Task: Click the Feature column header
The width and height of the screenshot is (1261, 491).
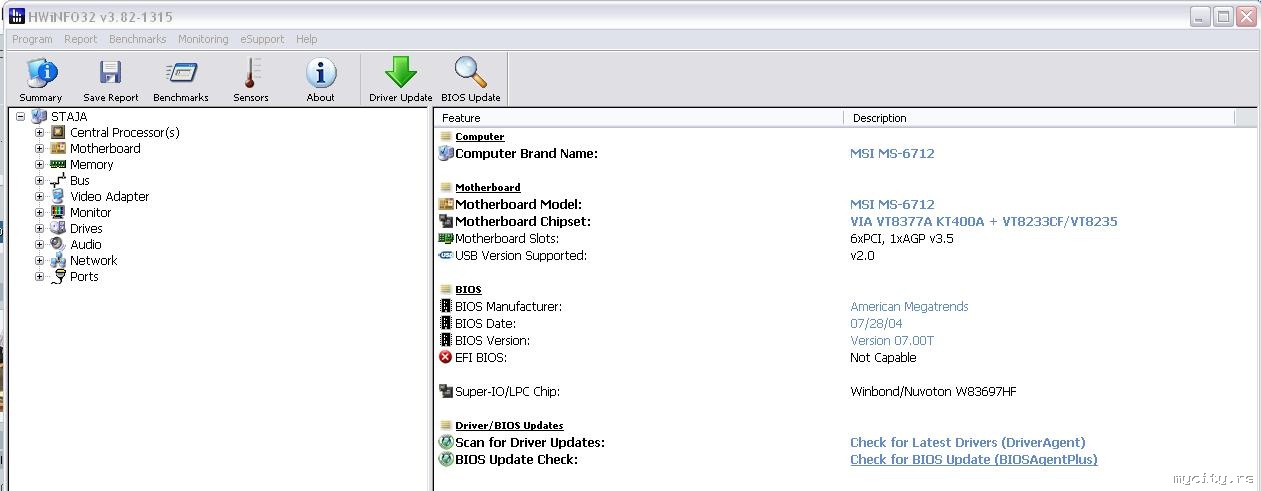Action: point(640,118)
